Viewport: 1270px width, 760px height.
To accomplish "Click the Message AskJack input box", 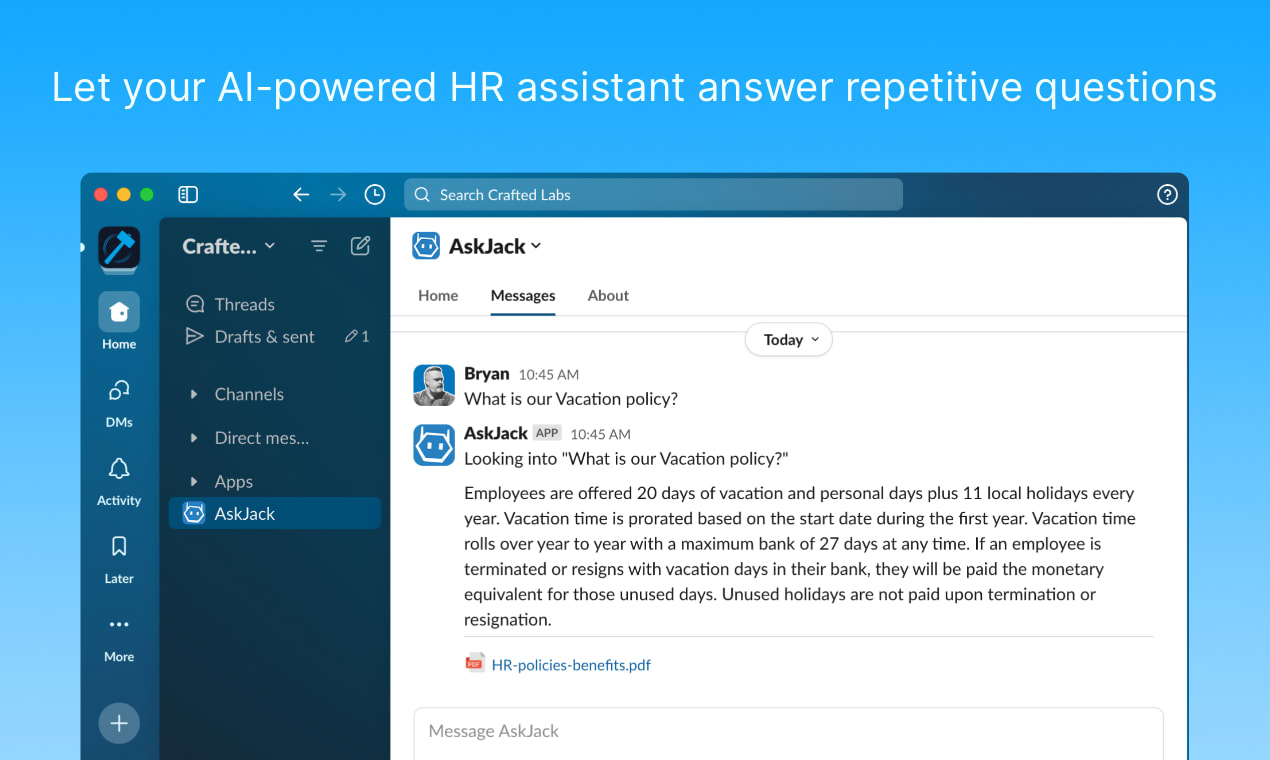I will (x=789, y=732).
